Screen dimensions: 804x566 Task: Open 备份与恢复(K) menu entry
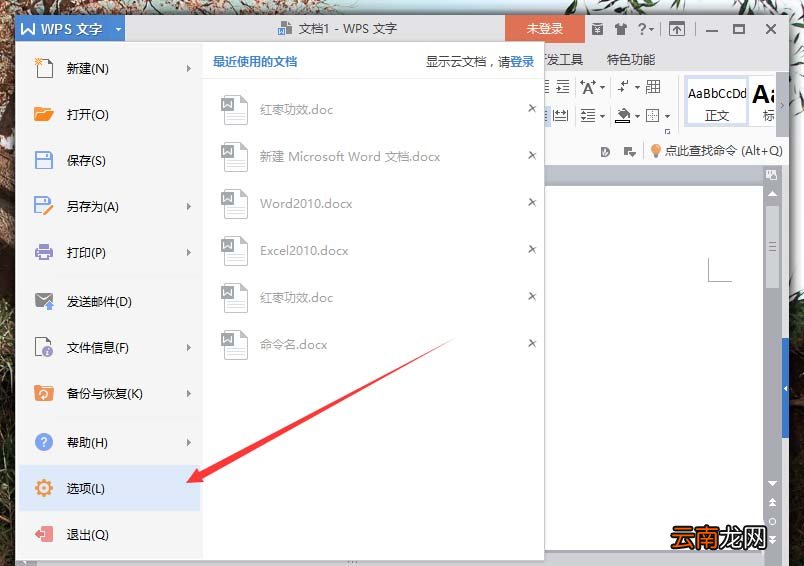tap(109, 394)
